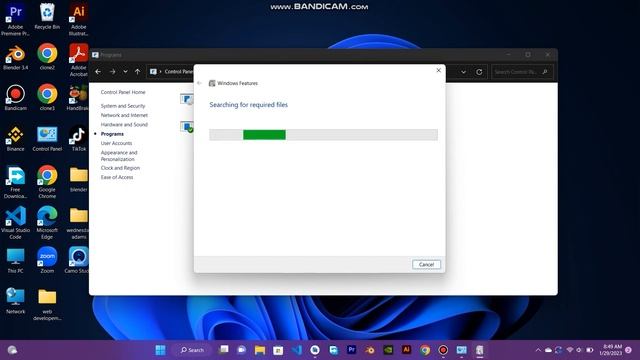Open System and Security category
This screenshot has width=640, height=360.
(x=123, y=106)
